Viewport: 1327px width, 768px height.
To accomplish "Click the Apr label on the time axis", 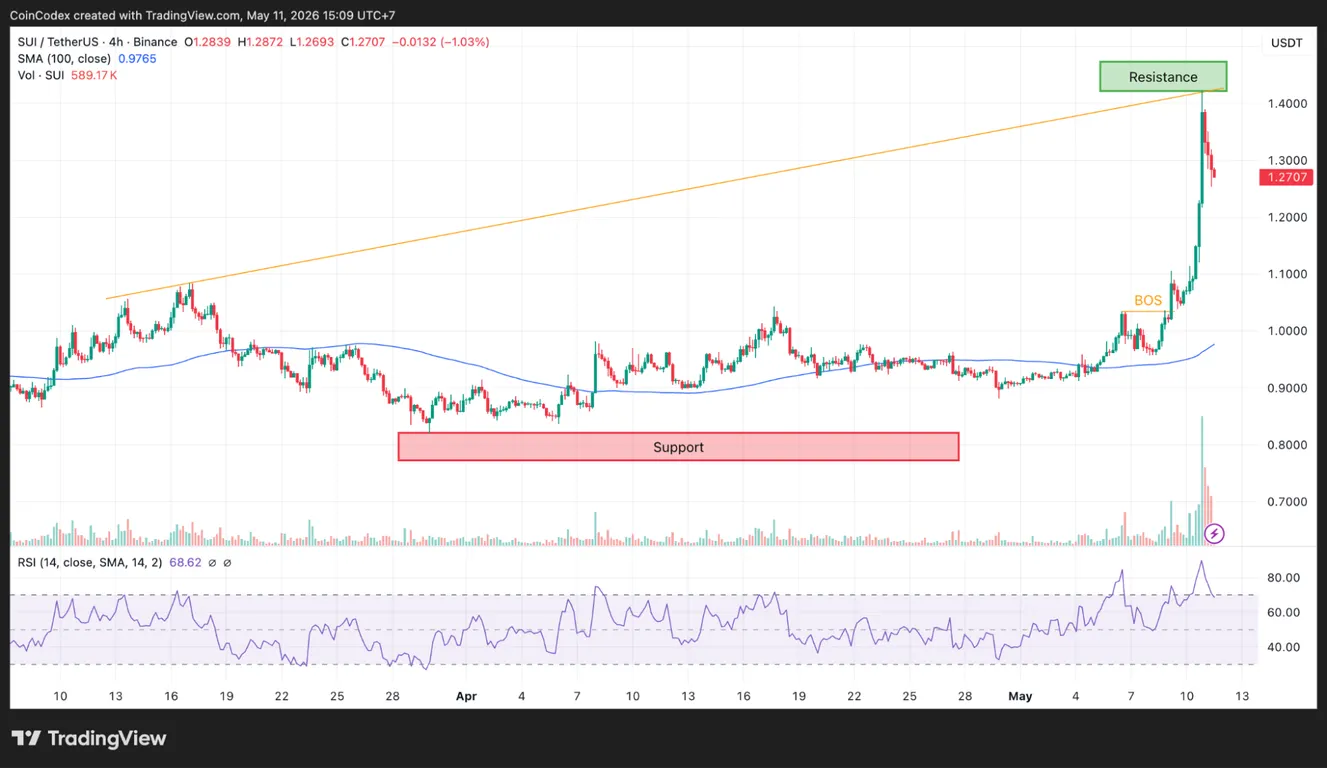I will click(466, 695).
